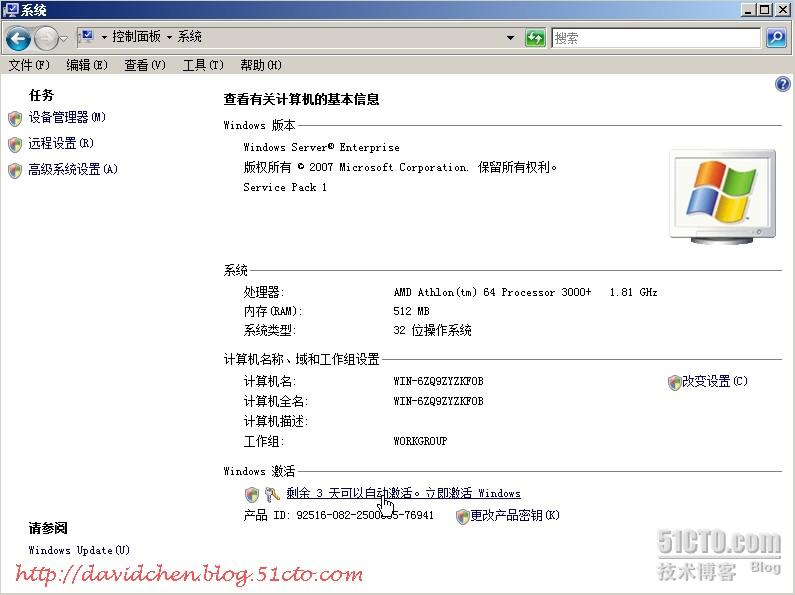Open the 工具(T) menu
The image size is (795, 595).
click(x=203, y=65)
